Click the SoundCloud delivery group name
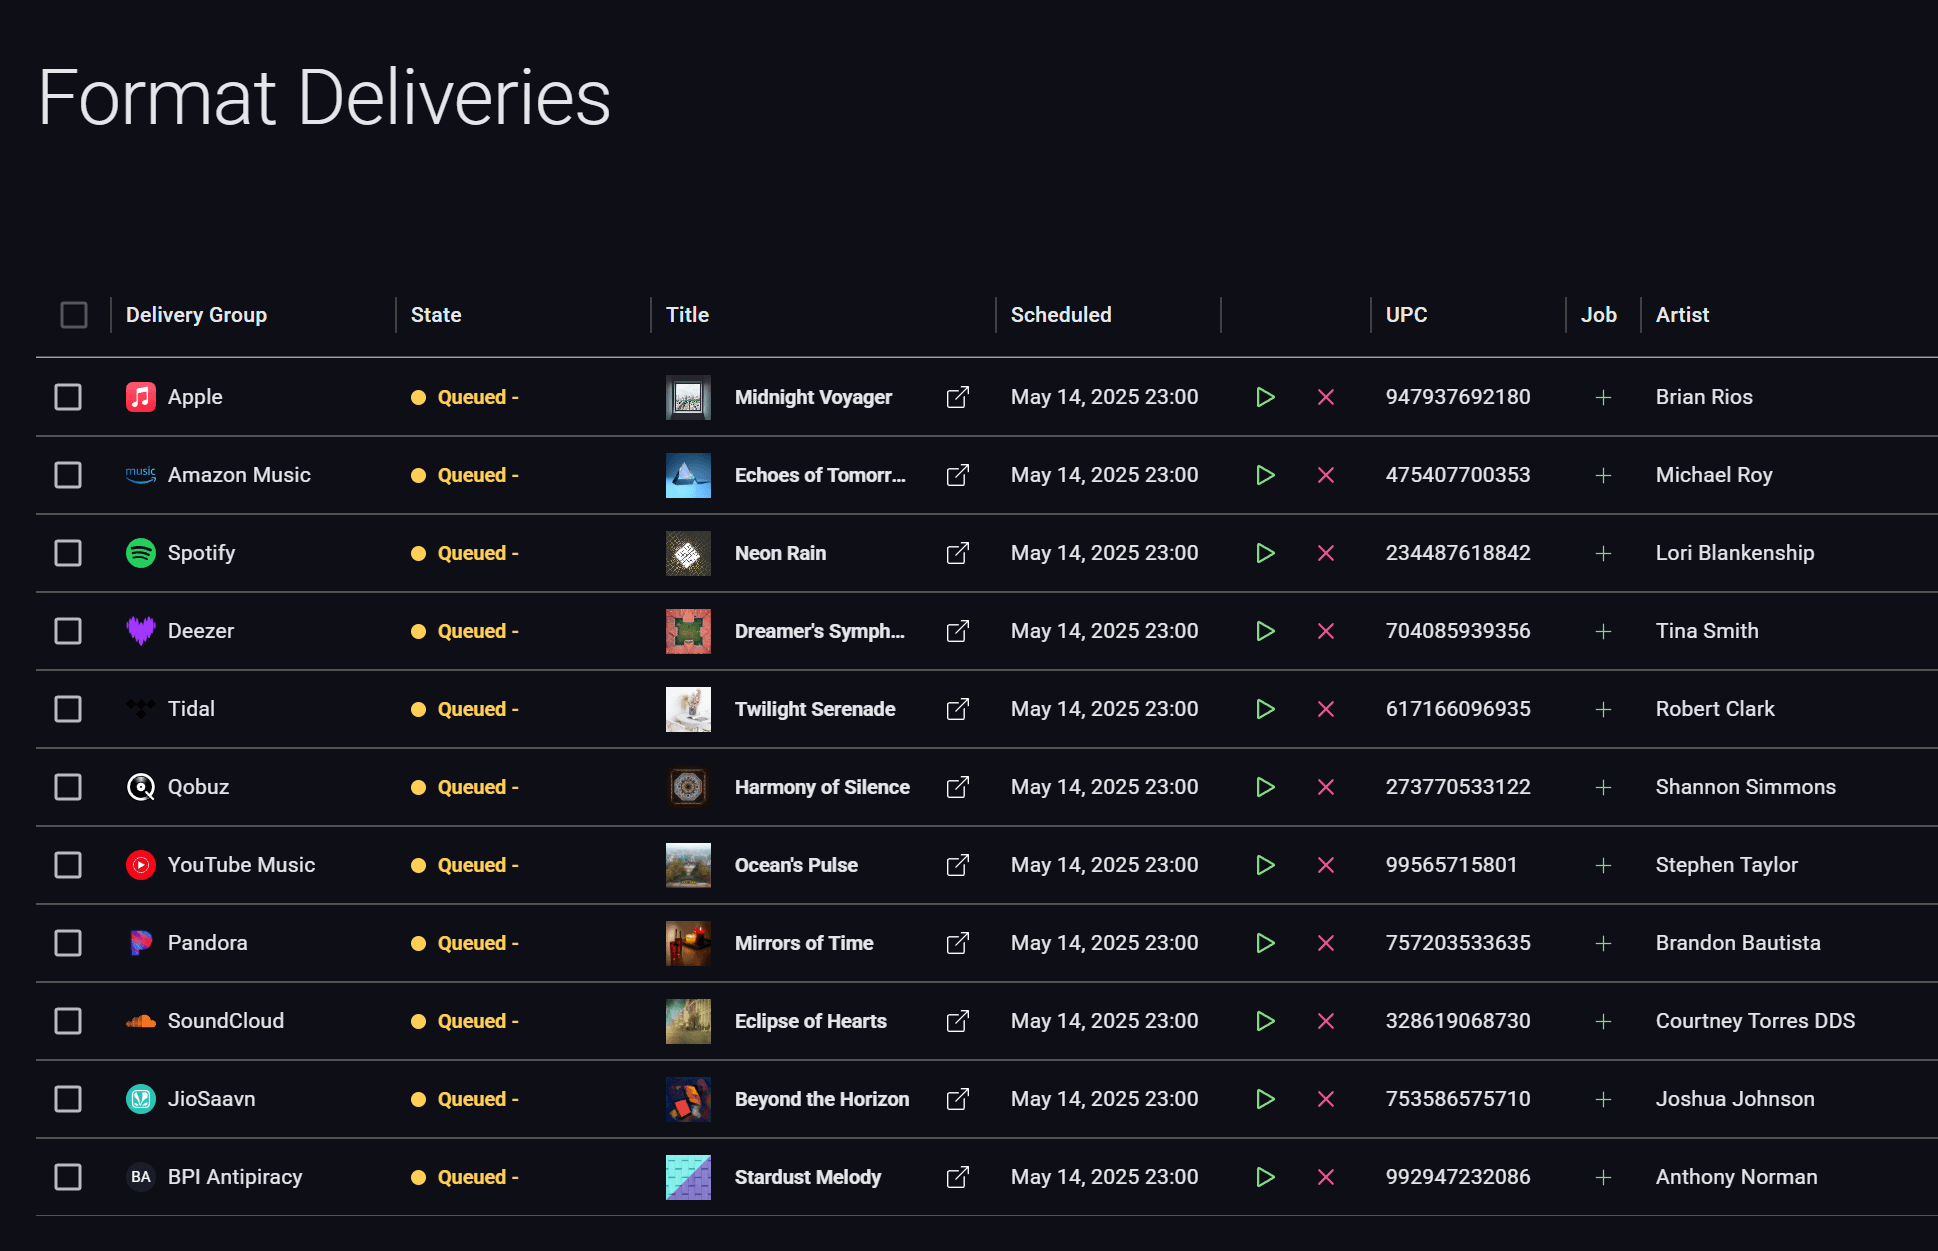The height and width of the screenshot is (1251, 1938). click(x=226, y=1021)
